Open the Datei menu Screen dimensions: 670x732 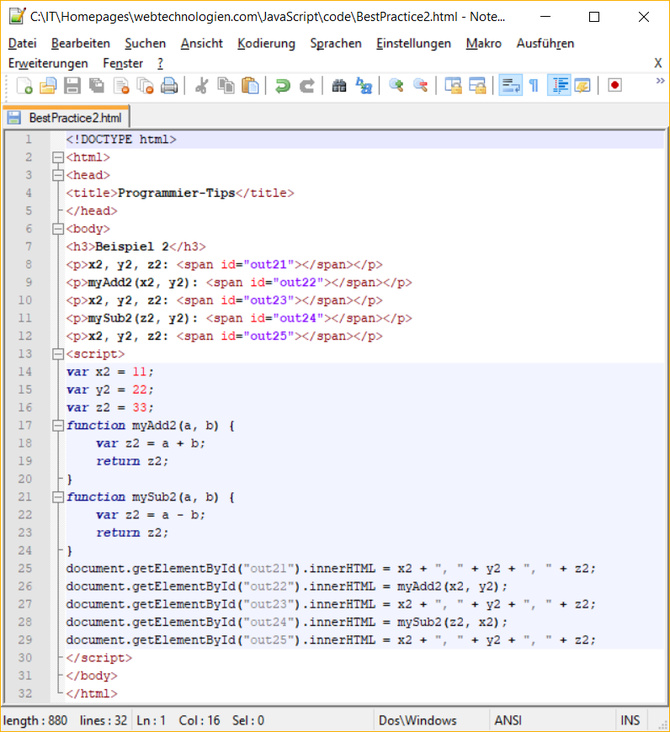point(22,43)
